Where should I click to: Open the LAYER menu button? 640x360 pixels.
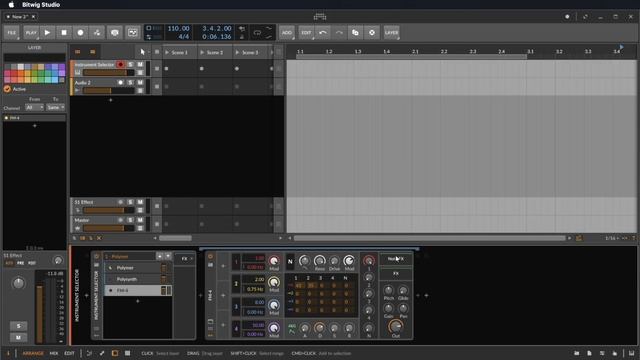pyautogui.click(x=391, y=33)
